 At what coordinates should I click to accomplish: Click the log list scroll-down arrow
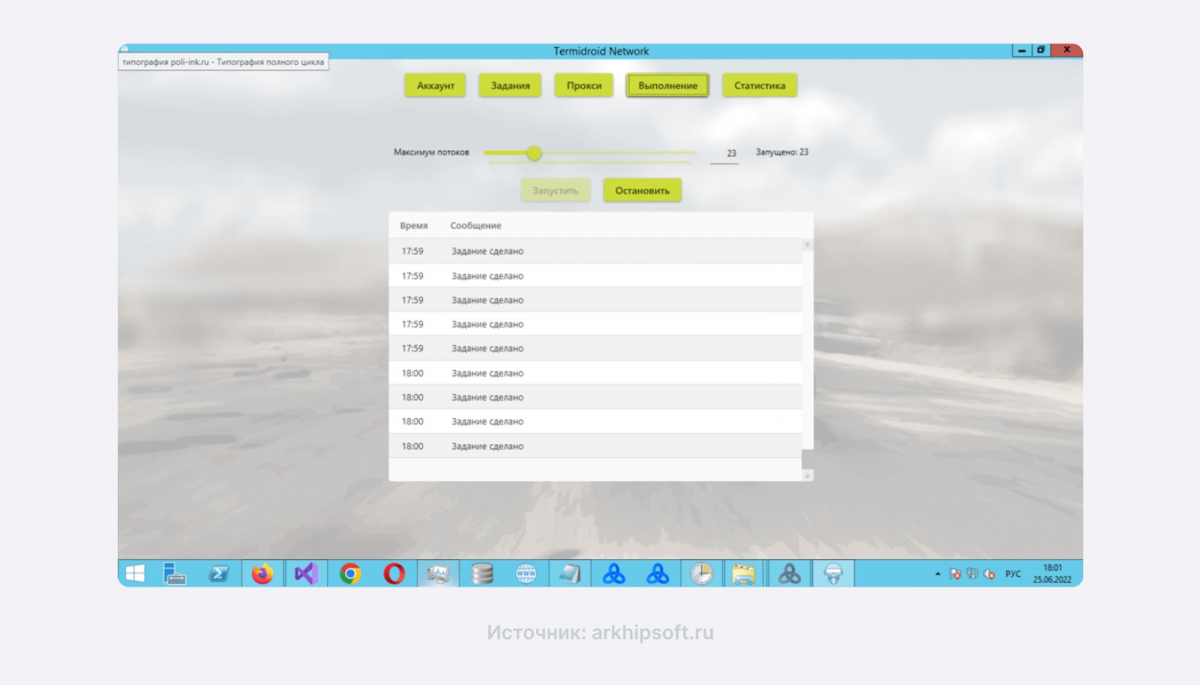point(808,476)
